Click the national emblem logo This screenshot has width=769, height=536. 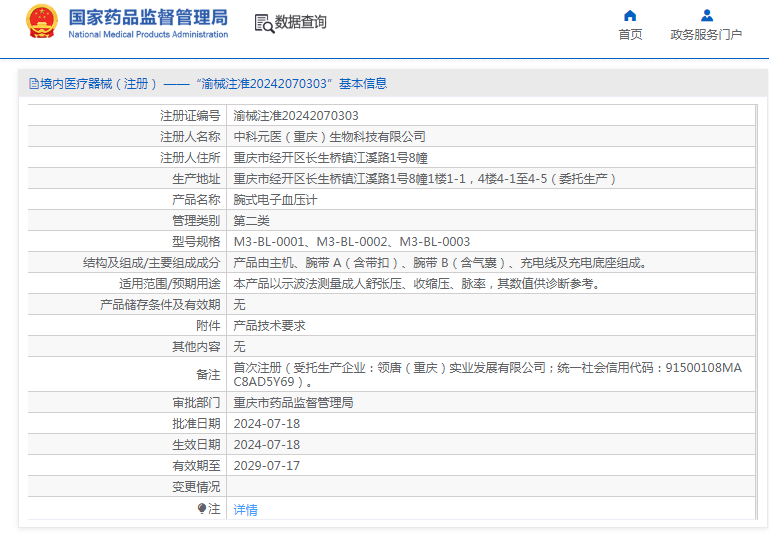pyautogui.click(x=42, y=22)
